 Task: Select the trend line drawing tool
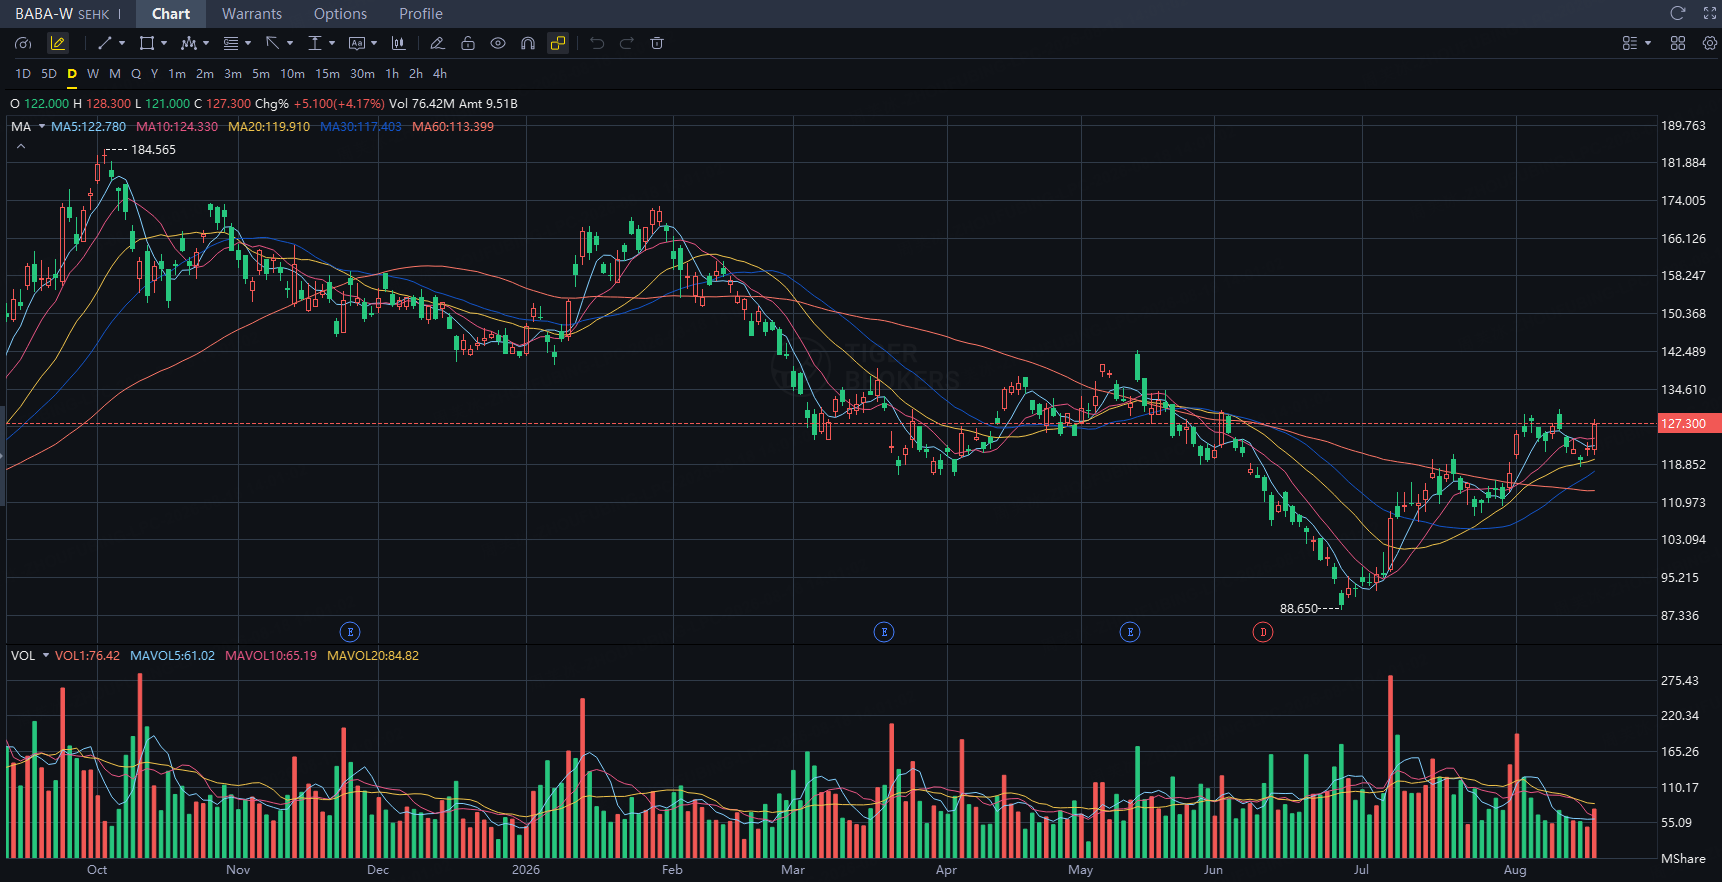pos(104,43)
